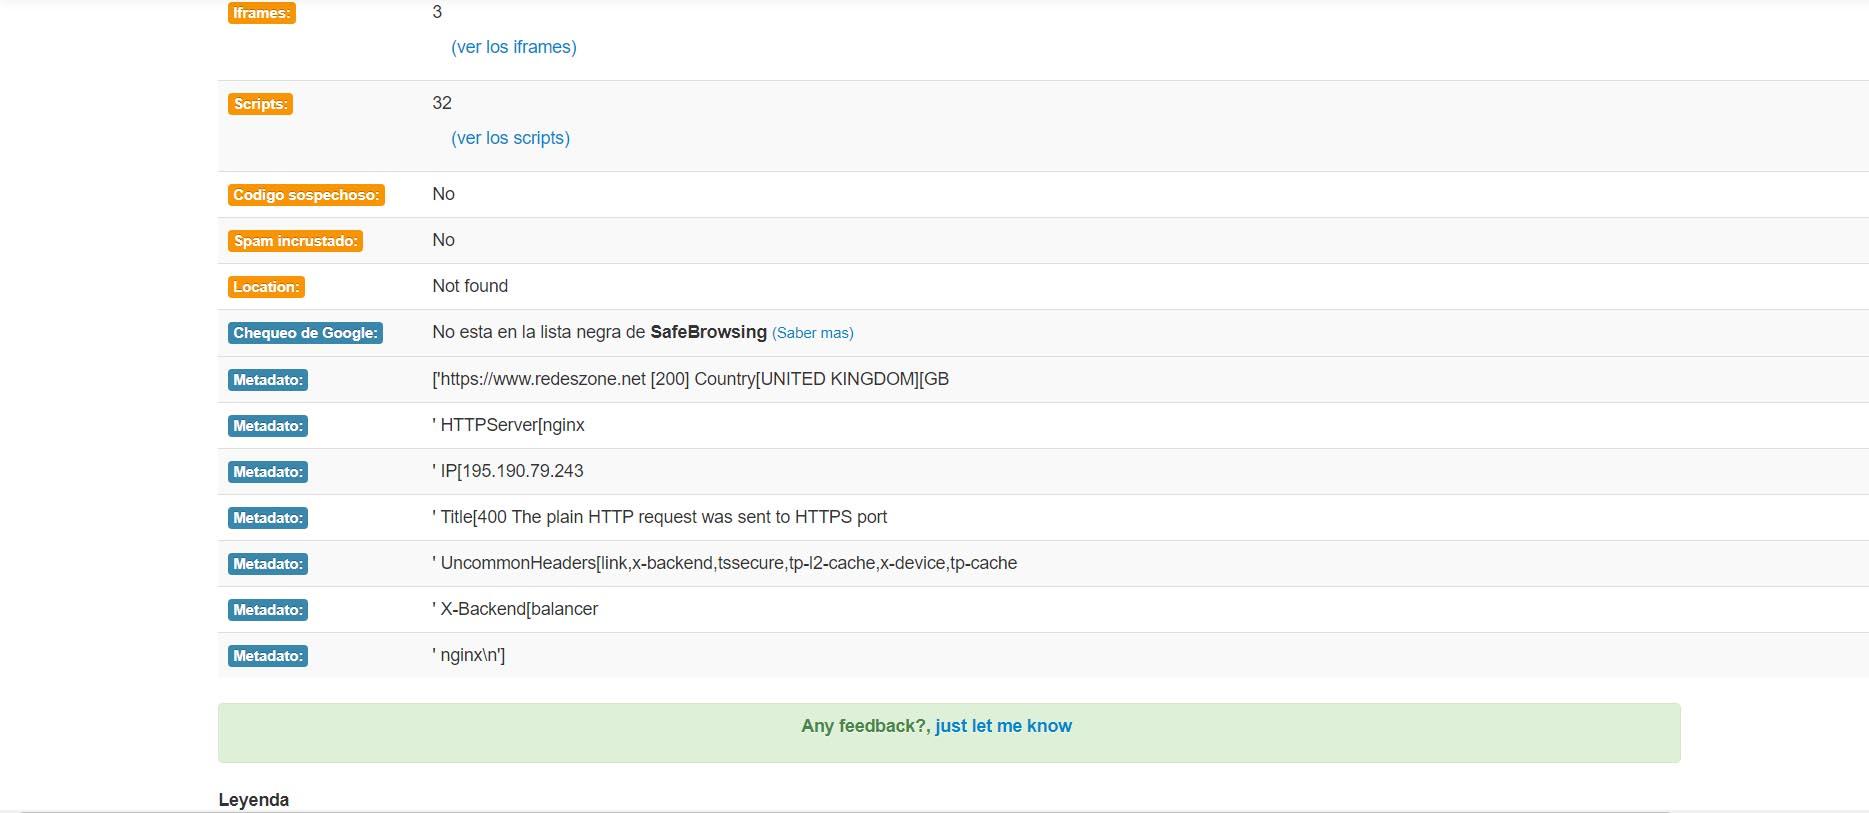The width and height of the screenshot is (1869, 813).
Task: Click the Metadato badge beside the redeszone.net URL
Action: [267, 380]
